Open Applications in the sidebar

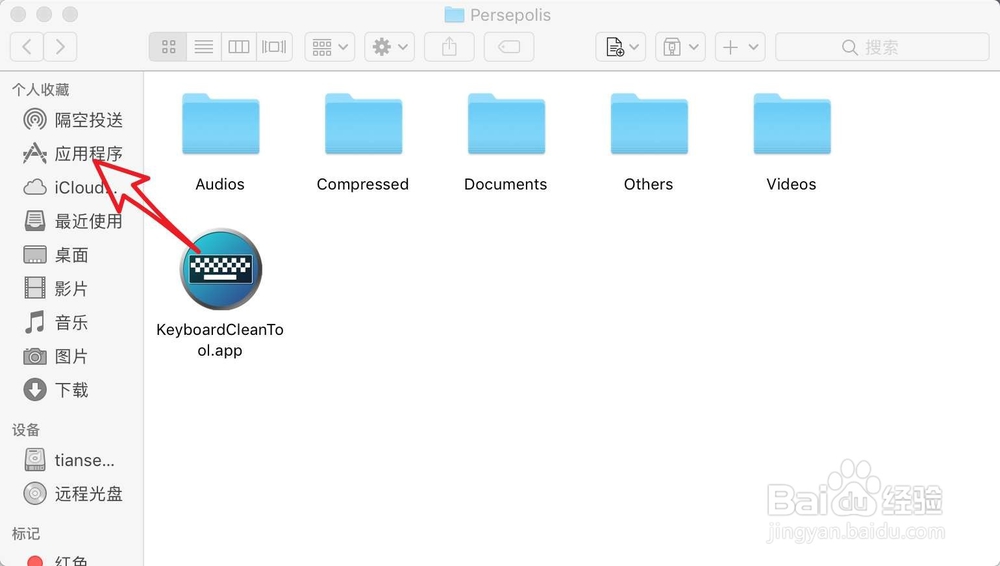pos(73,153)
